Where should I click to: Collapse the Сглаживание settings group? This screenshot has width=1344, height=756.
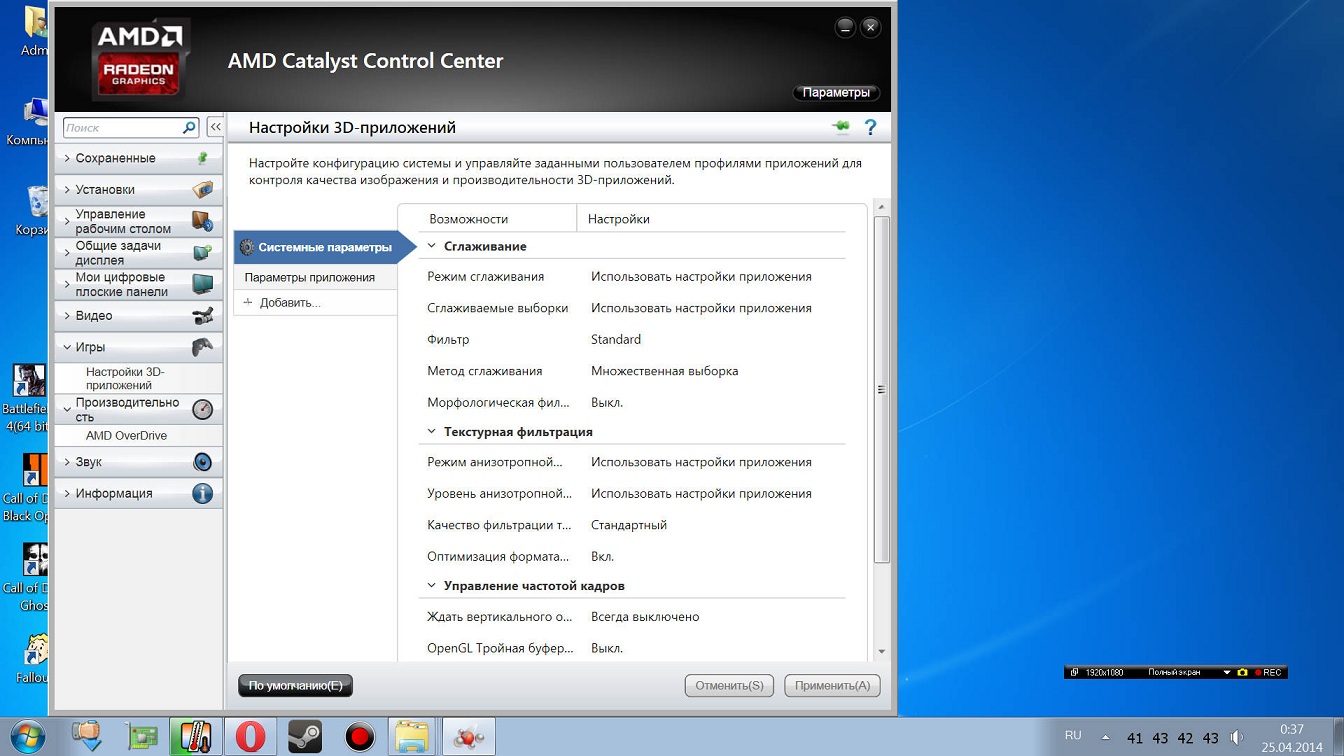(432, 246)
